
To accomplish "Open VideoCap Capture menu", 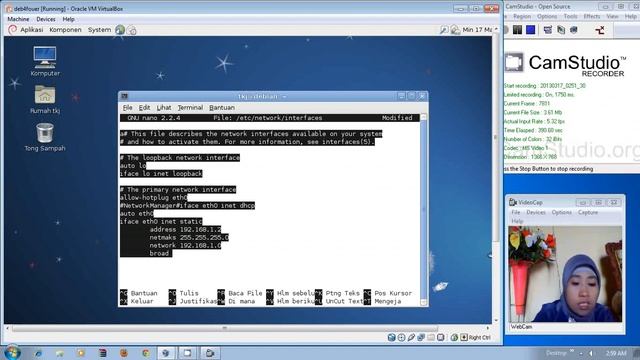I will (x=588, y=212).
